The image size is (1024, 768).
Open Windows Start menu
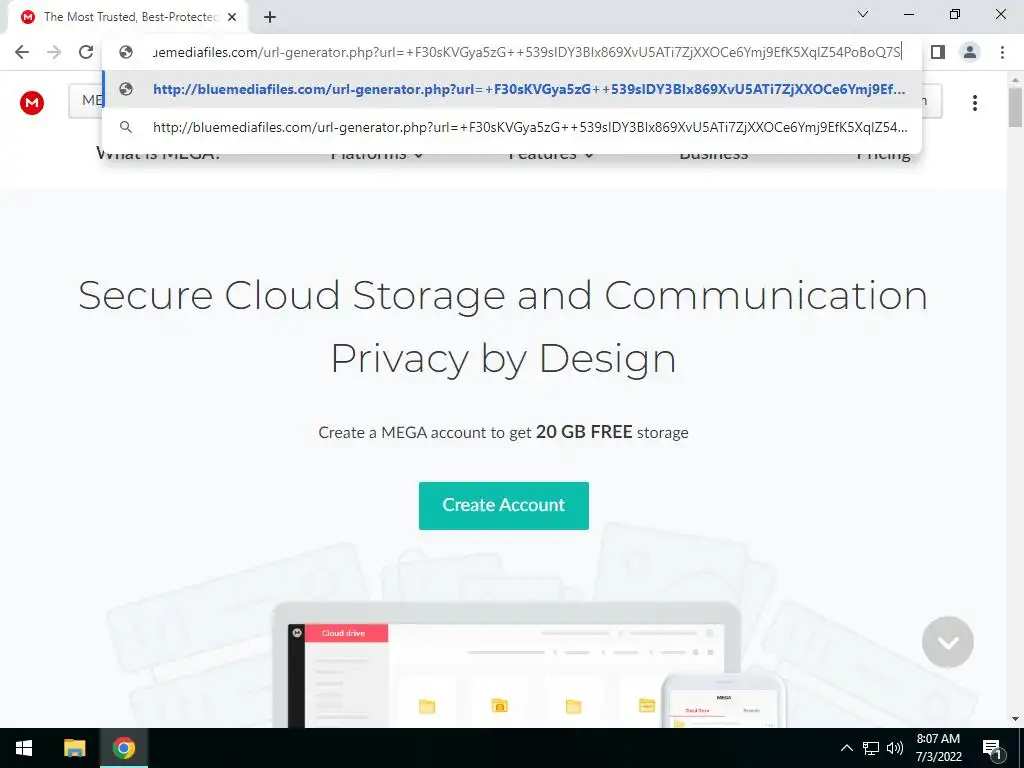tap(24, 748)
